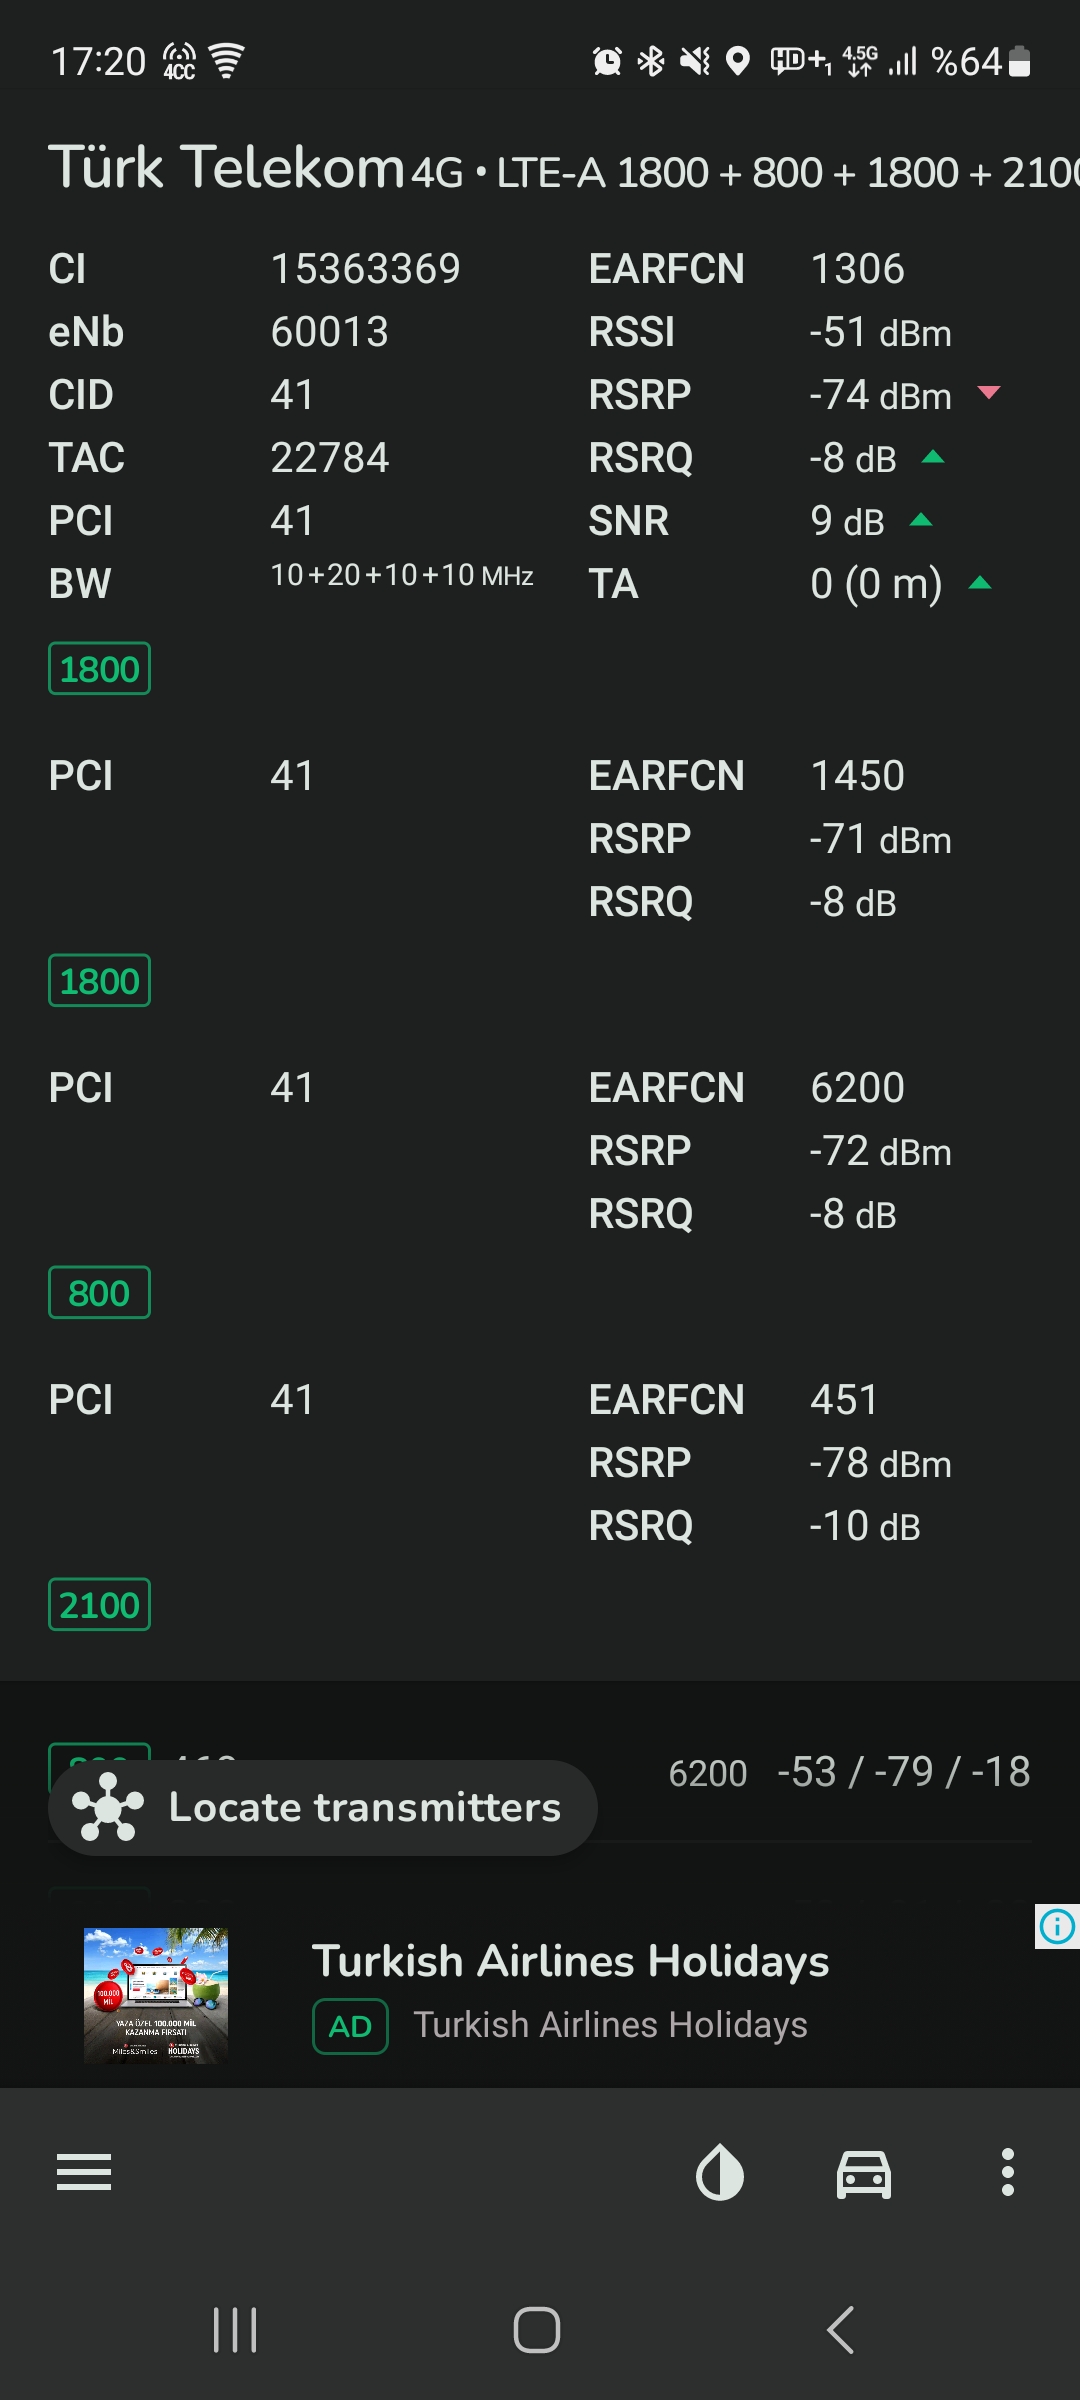The width and height of the screenshot is (1080, 2400).
Task: Open the hamburger menu
Action: [x=84, y=2172]
